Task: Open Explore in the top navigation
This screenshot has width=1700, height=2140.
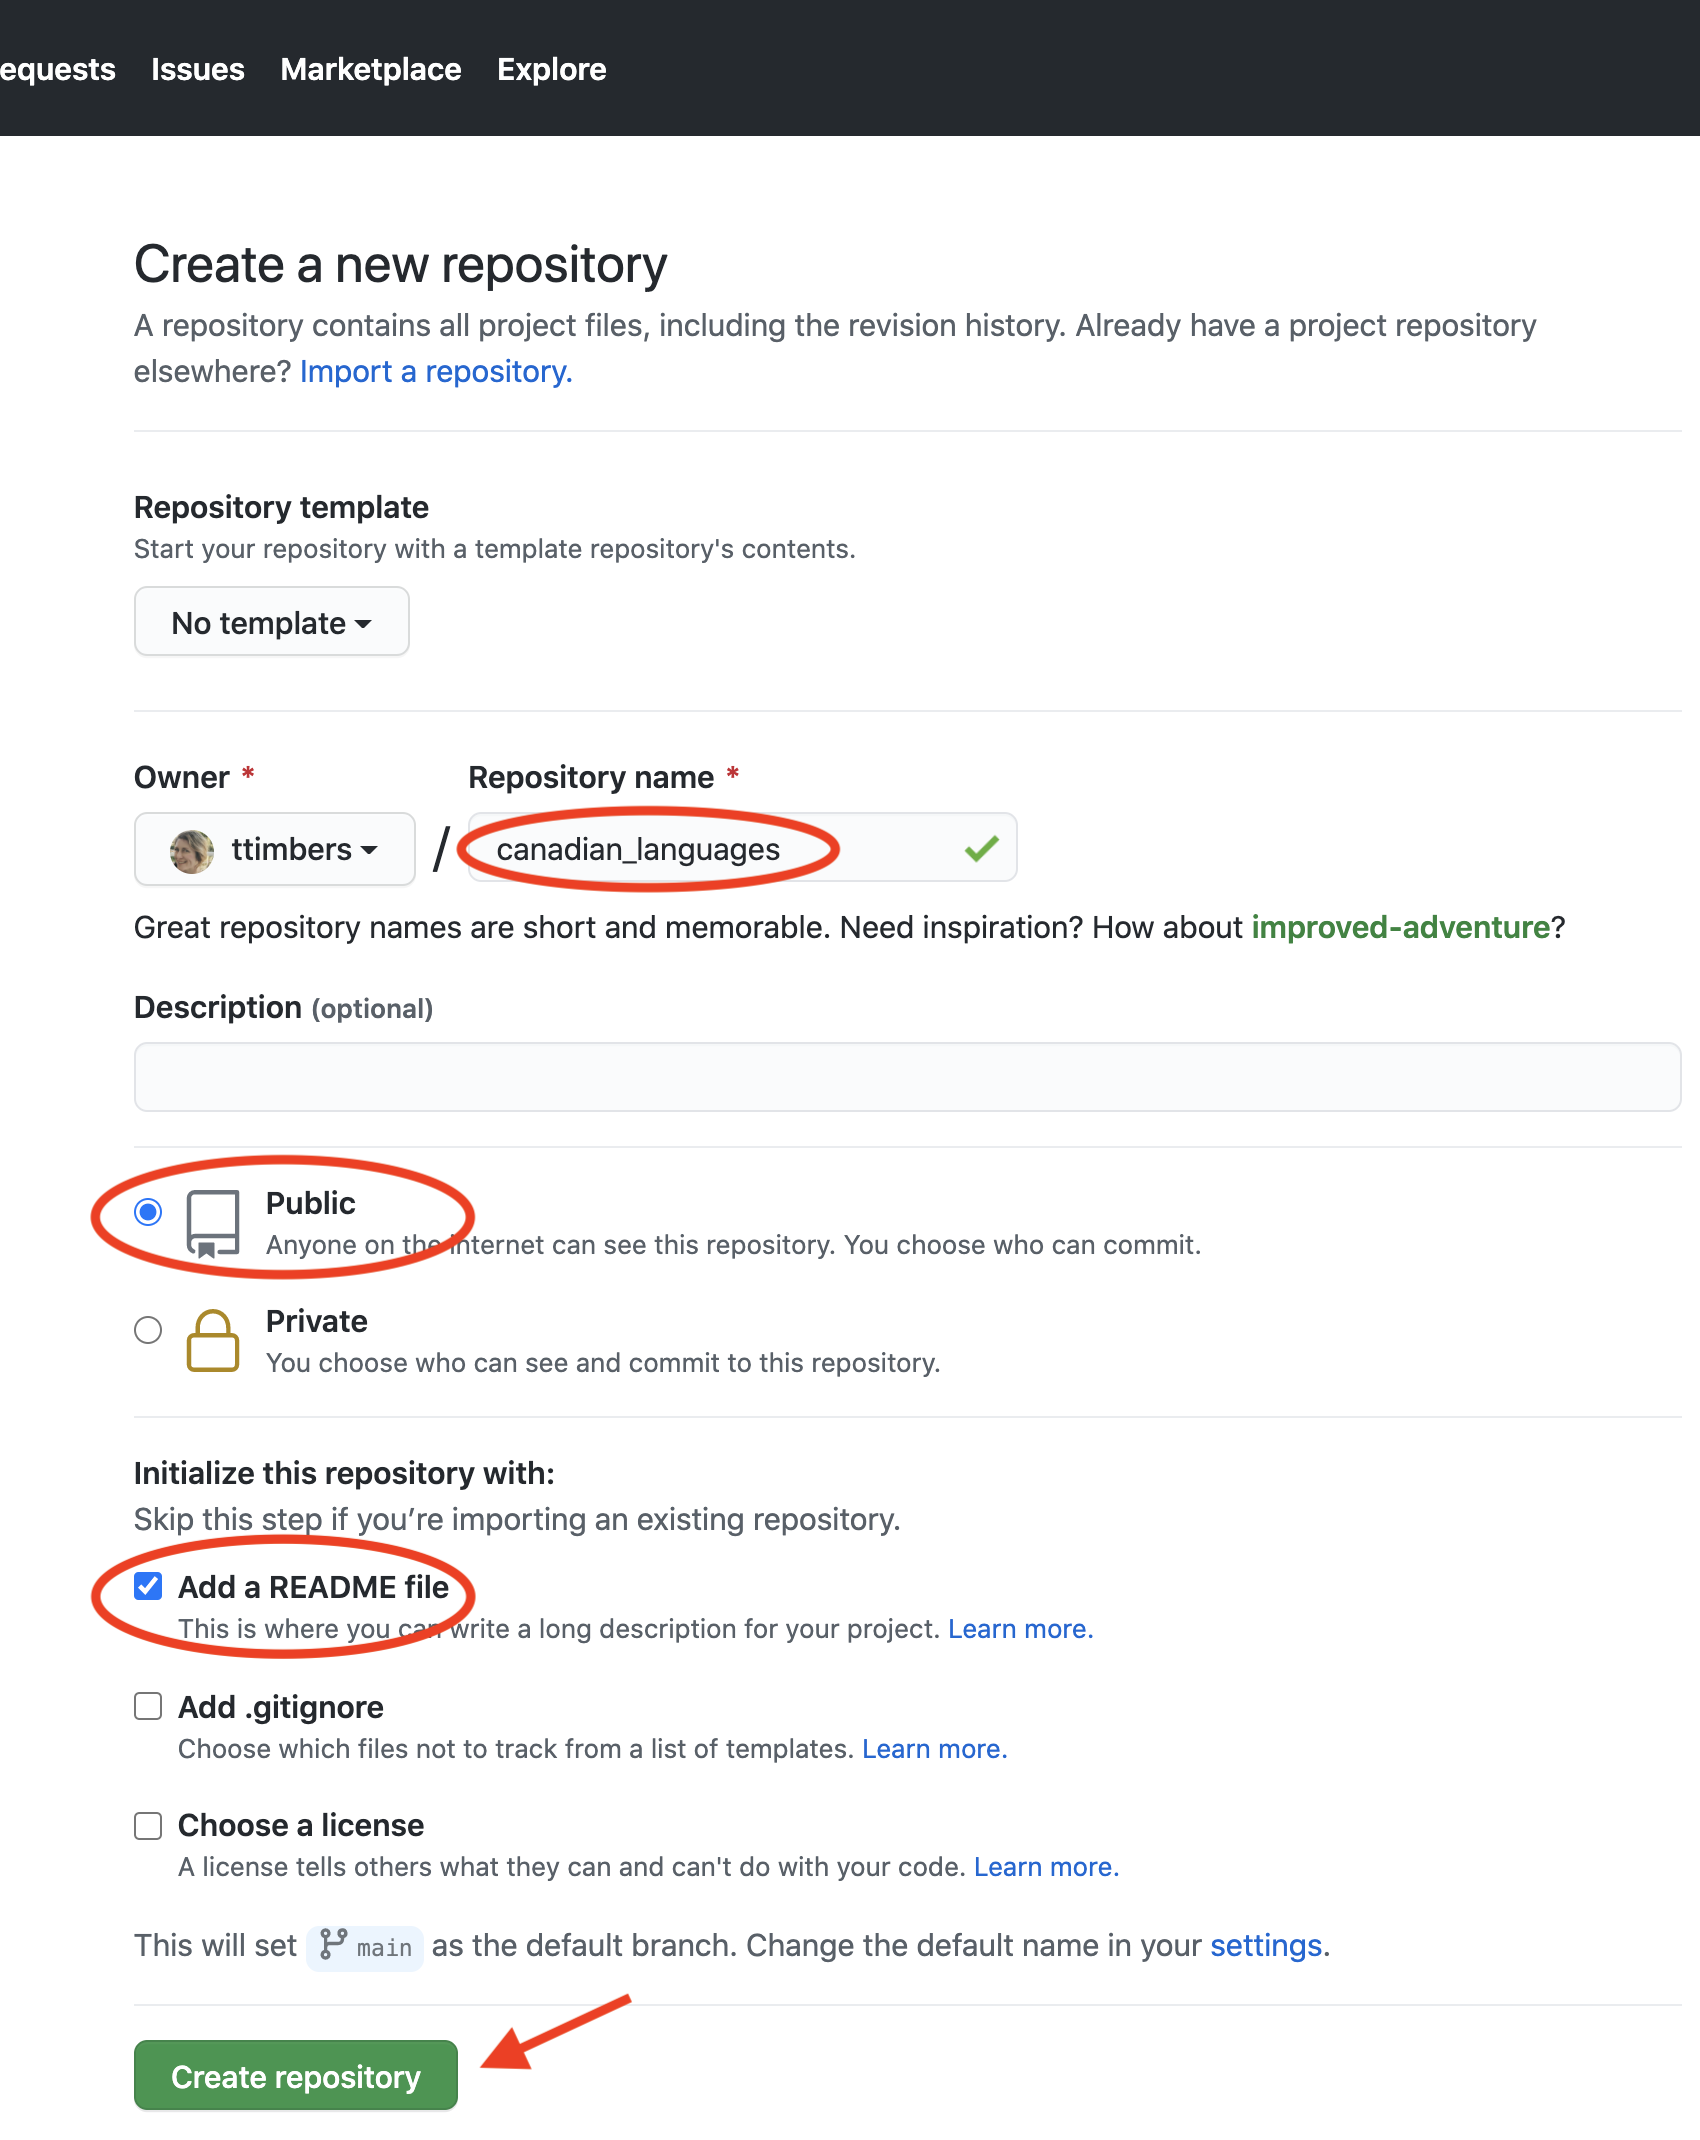Action: [x=551, y=69]
